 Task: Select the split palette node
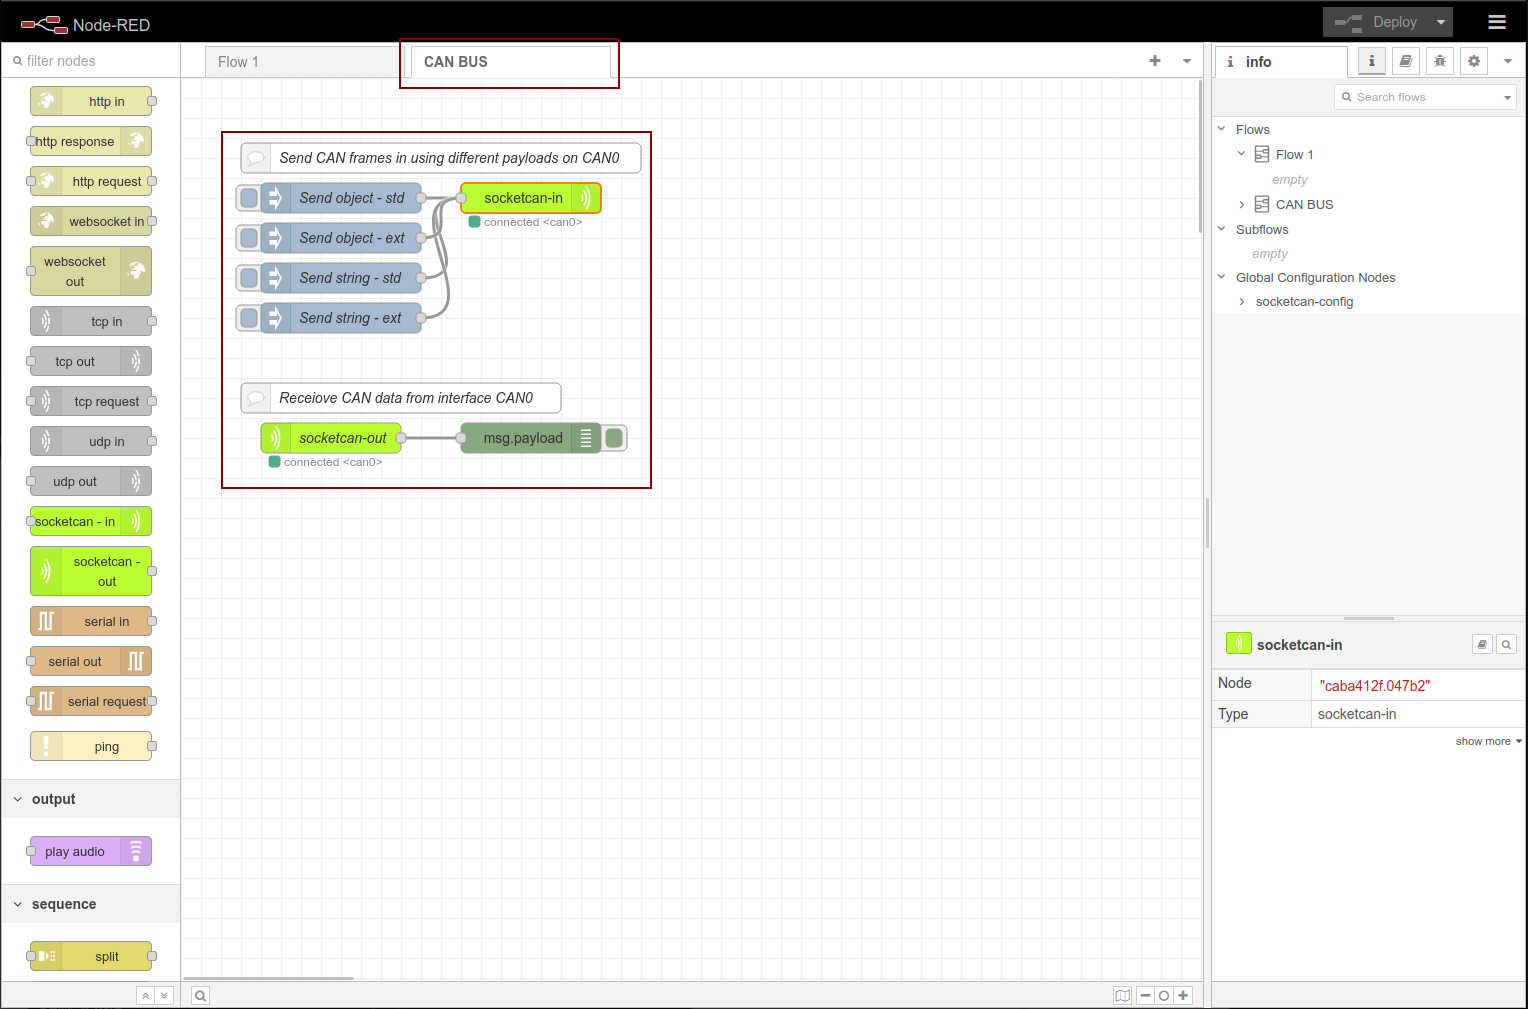[x=91, y=956]
